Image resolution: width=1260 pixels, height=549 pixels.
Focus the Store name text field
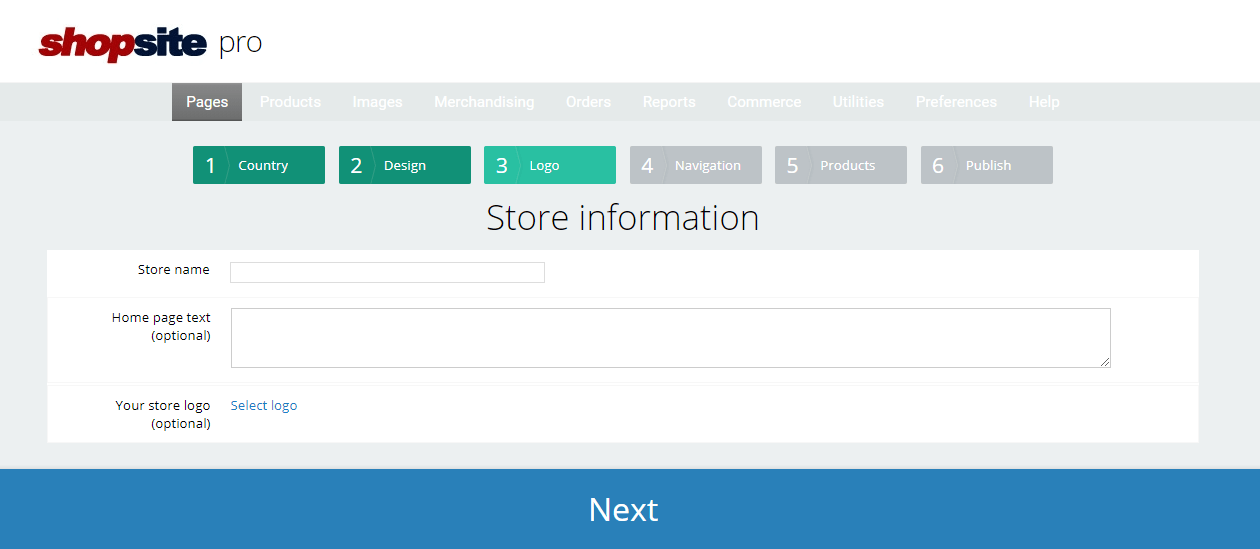pos(387,272)
